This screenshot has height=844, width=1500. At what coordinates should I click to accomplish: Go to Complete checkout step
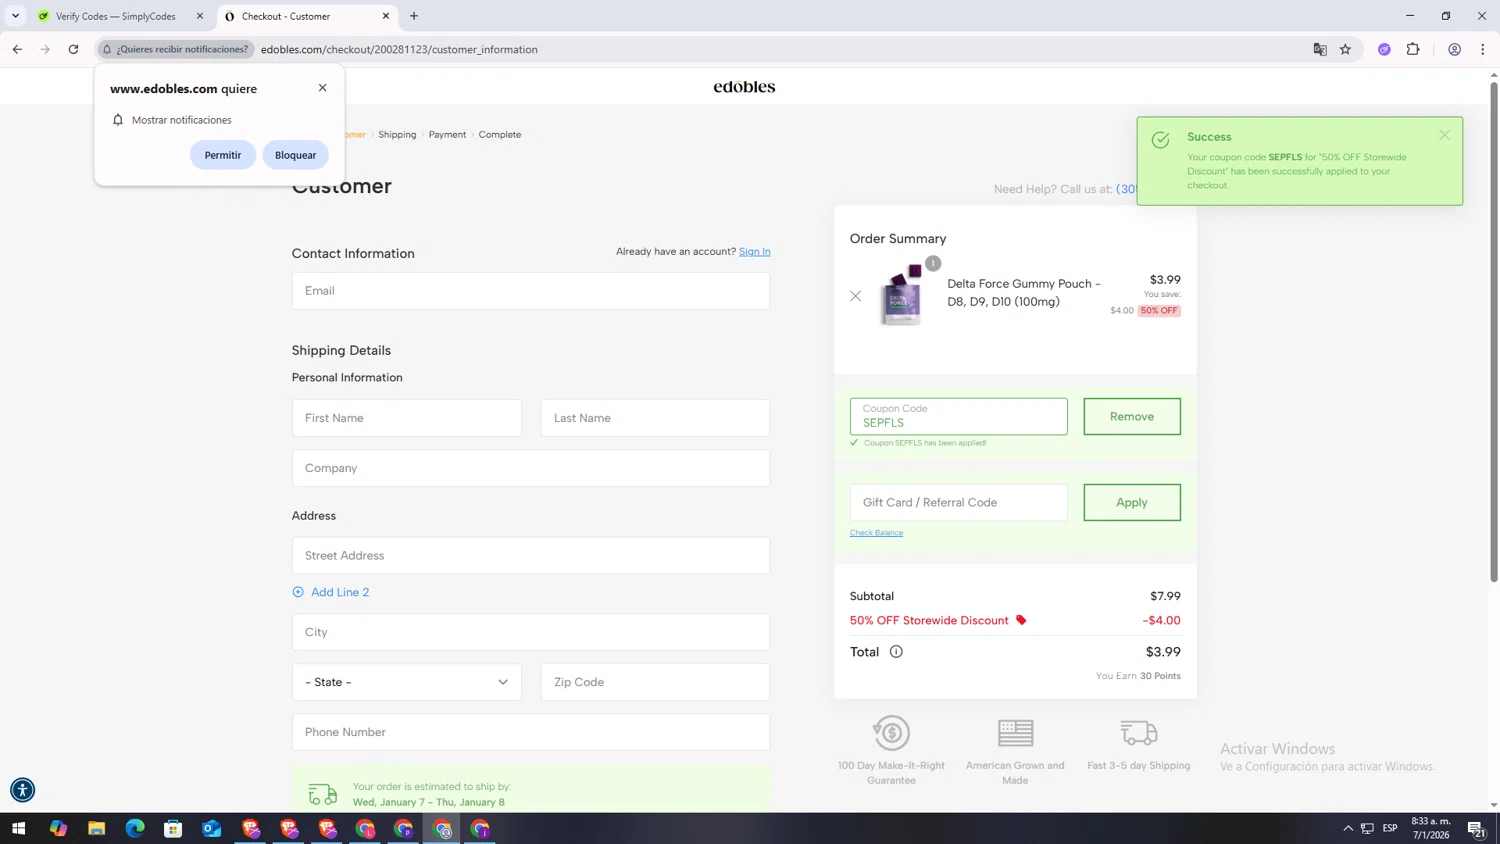tap(500, 134)
